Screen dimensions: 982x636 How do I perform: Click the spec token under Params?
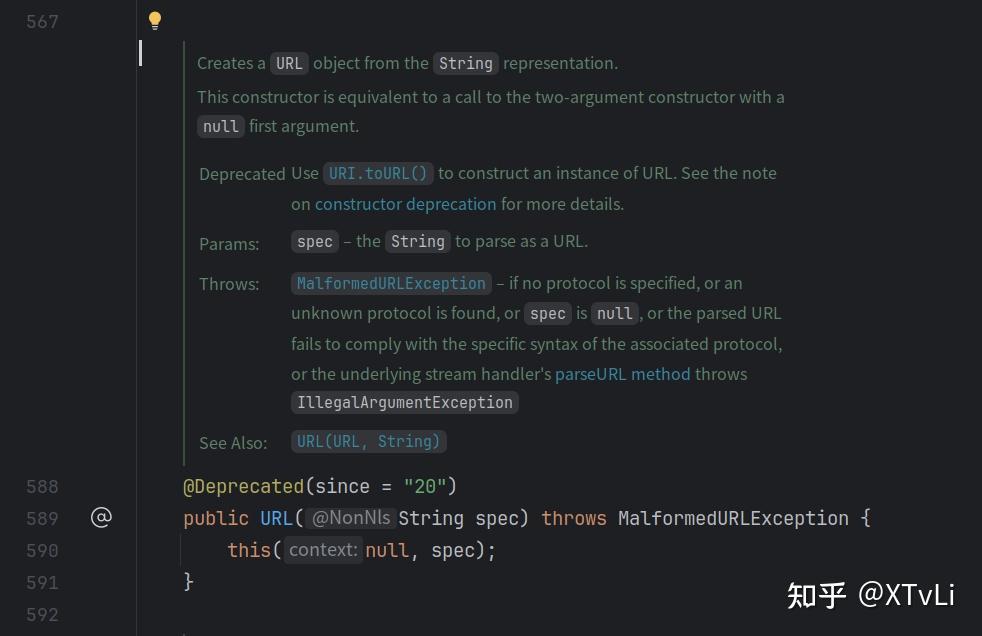coord(314,241)
